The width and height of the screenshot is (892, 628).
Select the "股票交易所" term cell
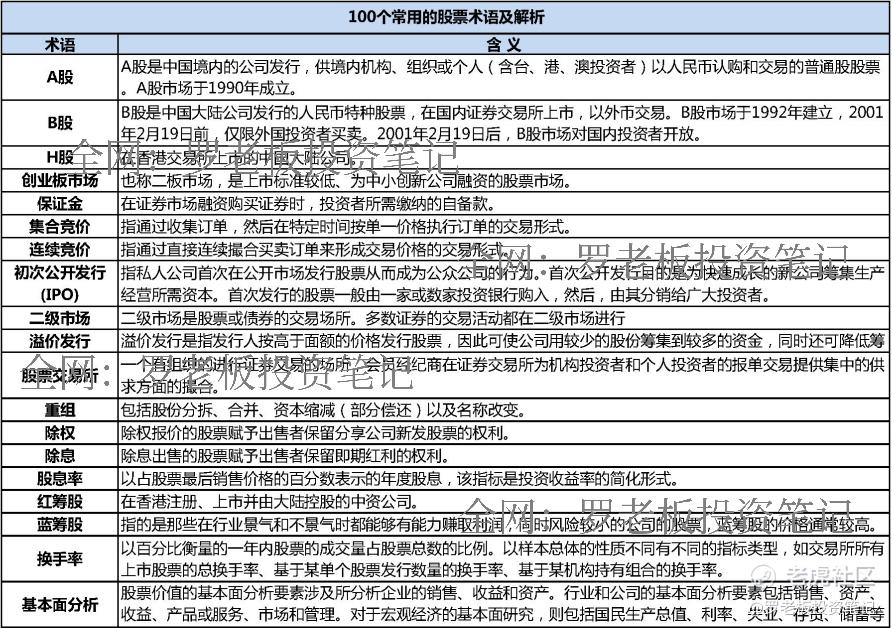(x=60, y=375)
